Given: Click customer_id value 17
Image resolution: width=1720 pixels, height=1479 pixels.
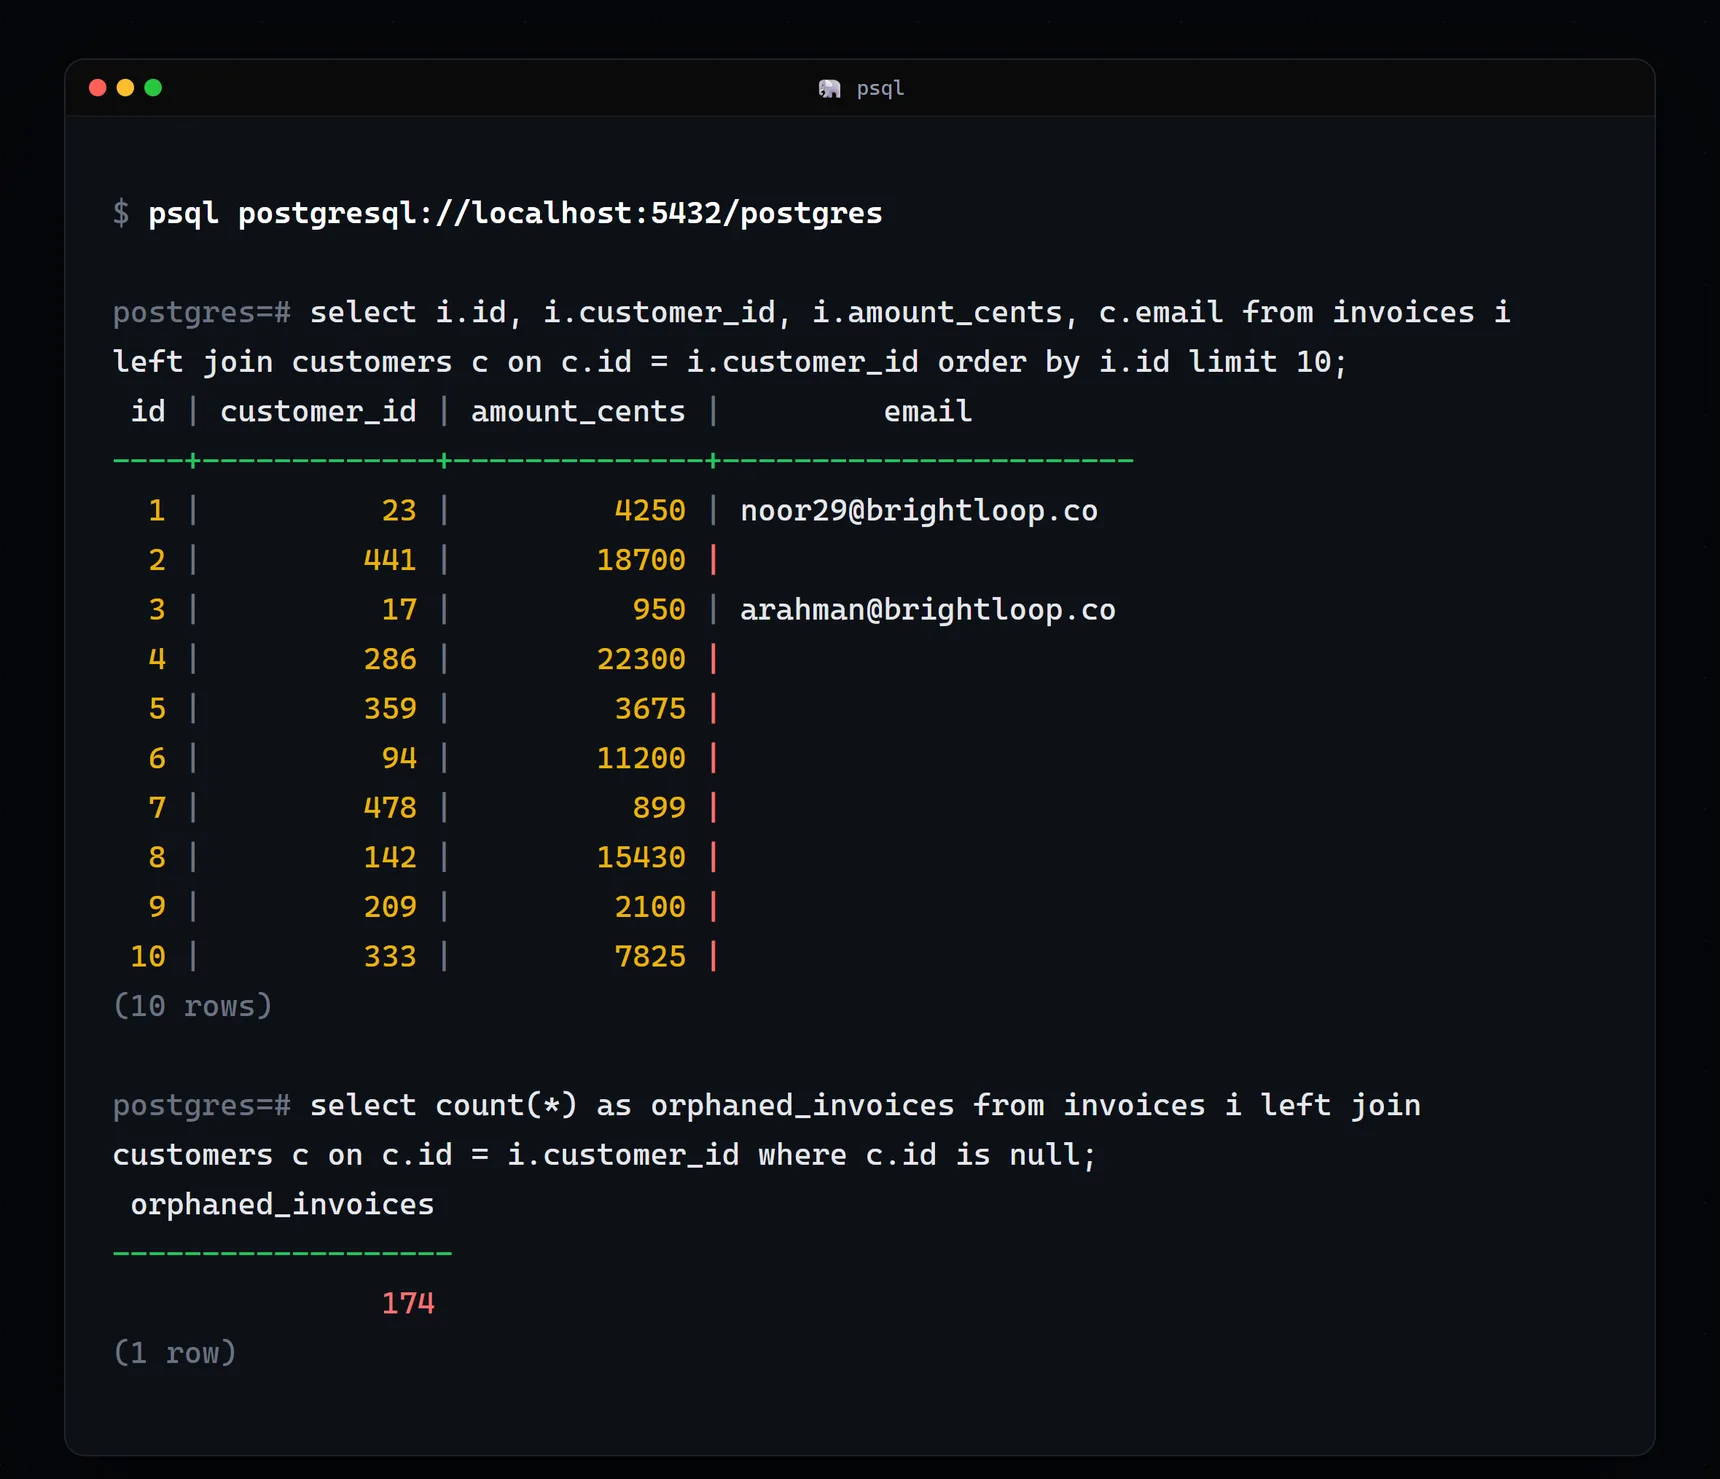Looking at the screenshot, I should 399,609.
